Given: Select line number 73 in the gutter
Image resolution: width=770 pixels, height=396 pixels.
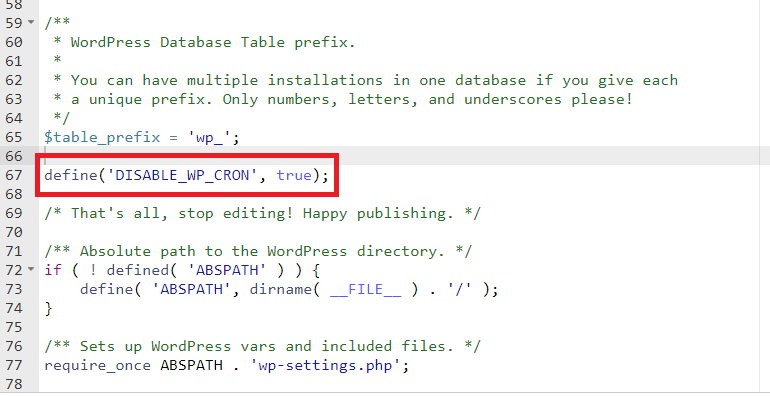Looking at the screenshot, I should click(x=14, y=289).
